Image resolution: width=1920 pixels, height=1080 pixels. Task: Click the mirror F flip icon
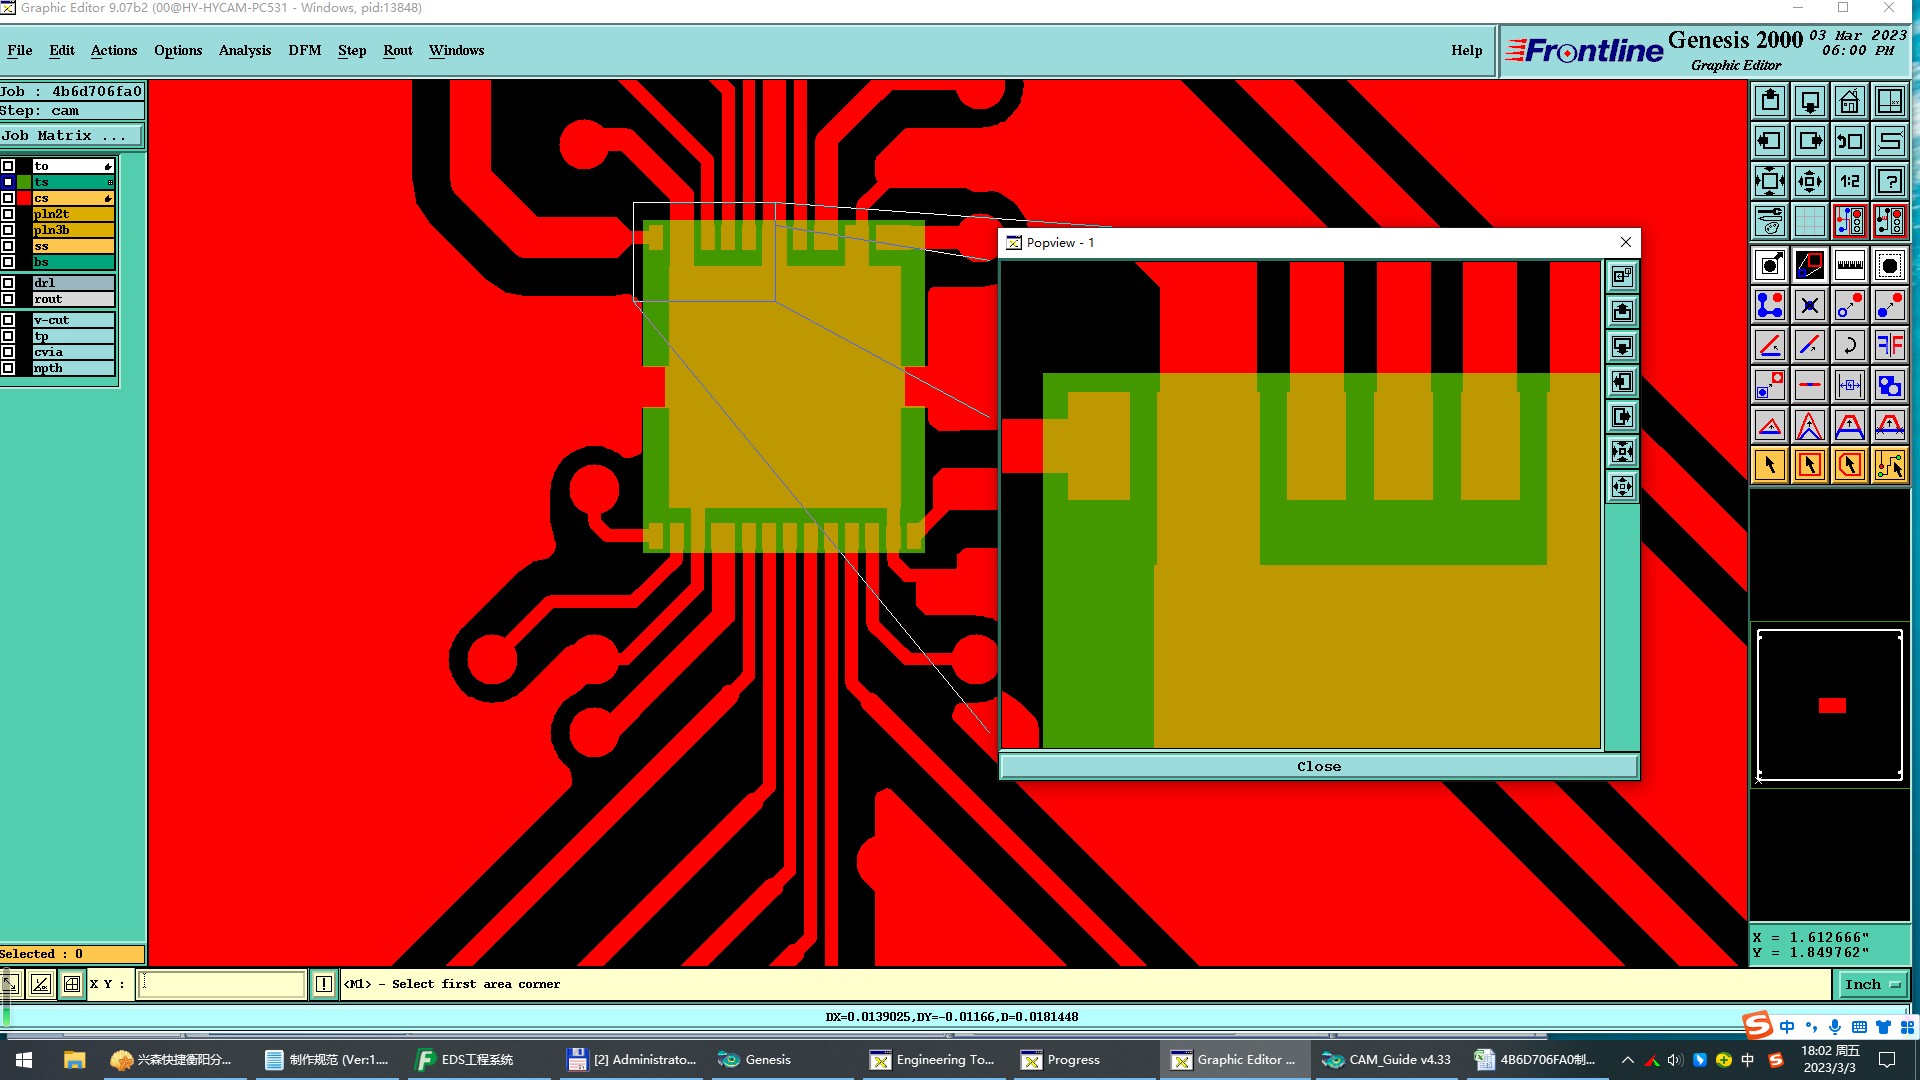[x=1889, y=345]
